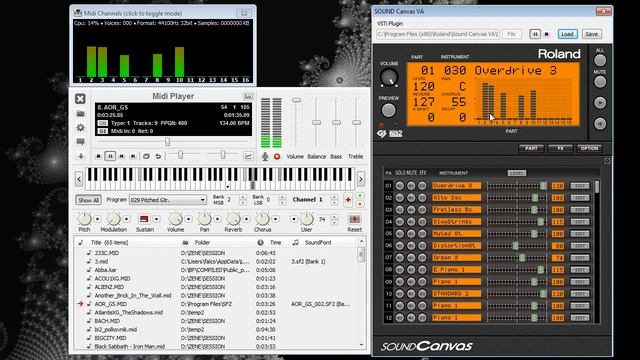The width and height of the screenshot is (640, 360).
Task: Open the folder icon in Midi Player sidebar
Action: click(80, 113)
